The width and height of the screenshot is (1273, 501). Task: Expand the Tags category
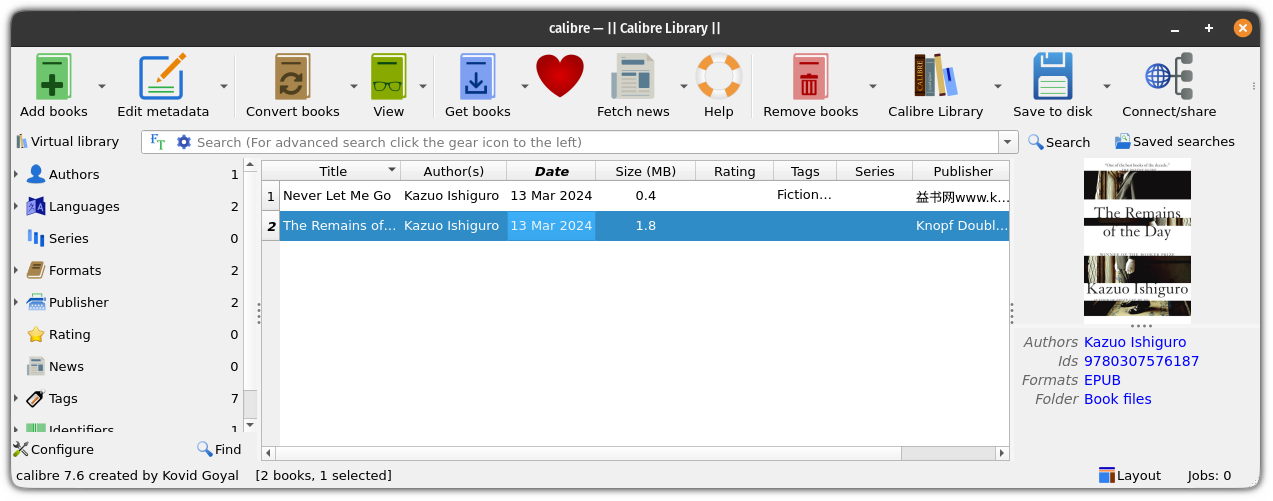click(x=16, y=399)
